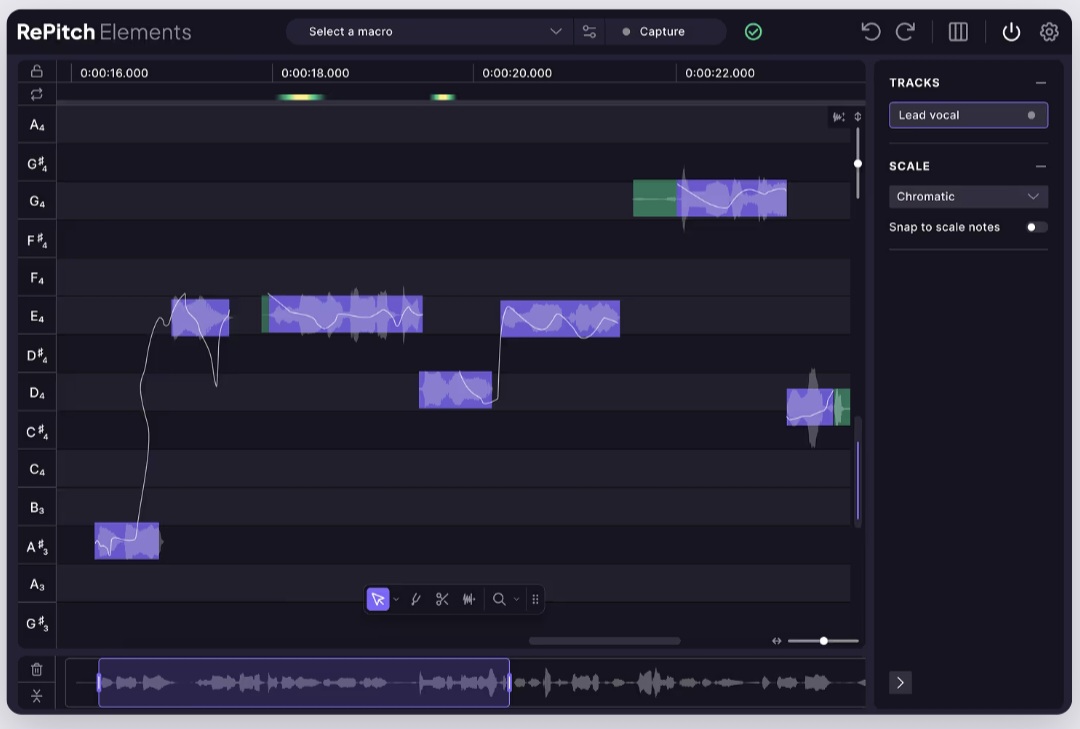Toggle the loop icon below the lock

pos(37,94)
